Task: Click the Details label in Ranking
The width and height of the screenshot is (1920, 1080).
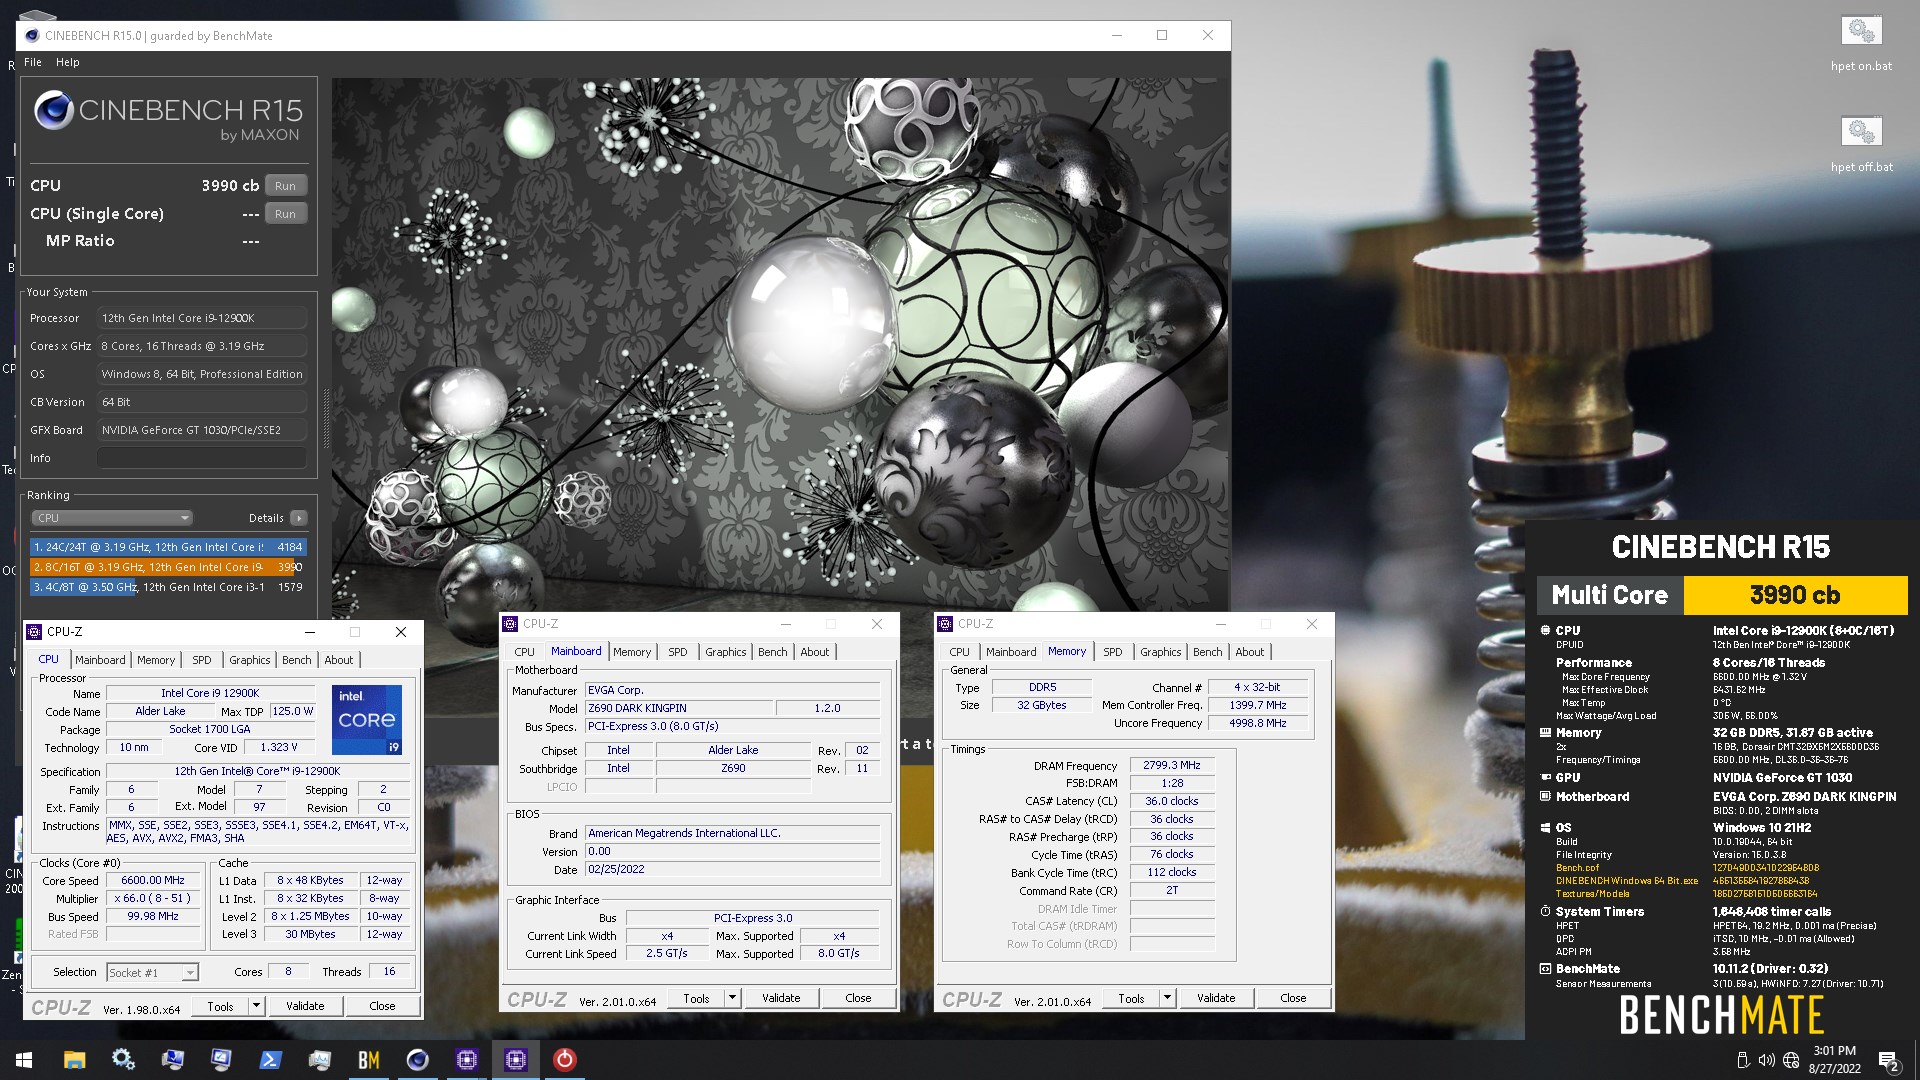Action: click(266, 518)
